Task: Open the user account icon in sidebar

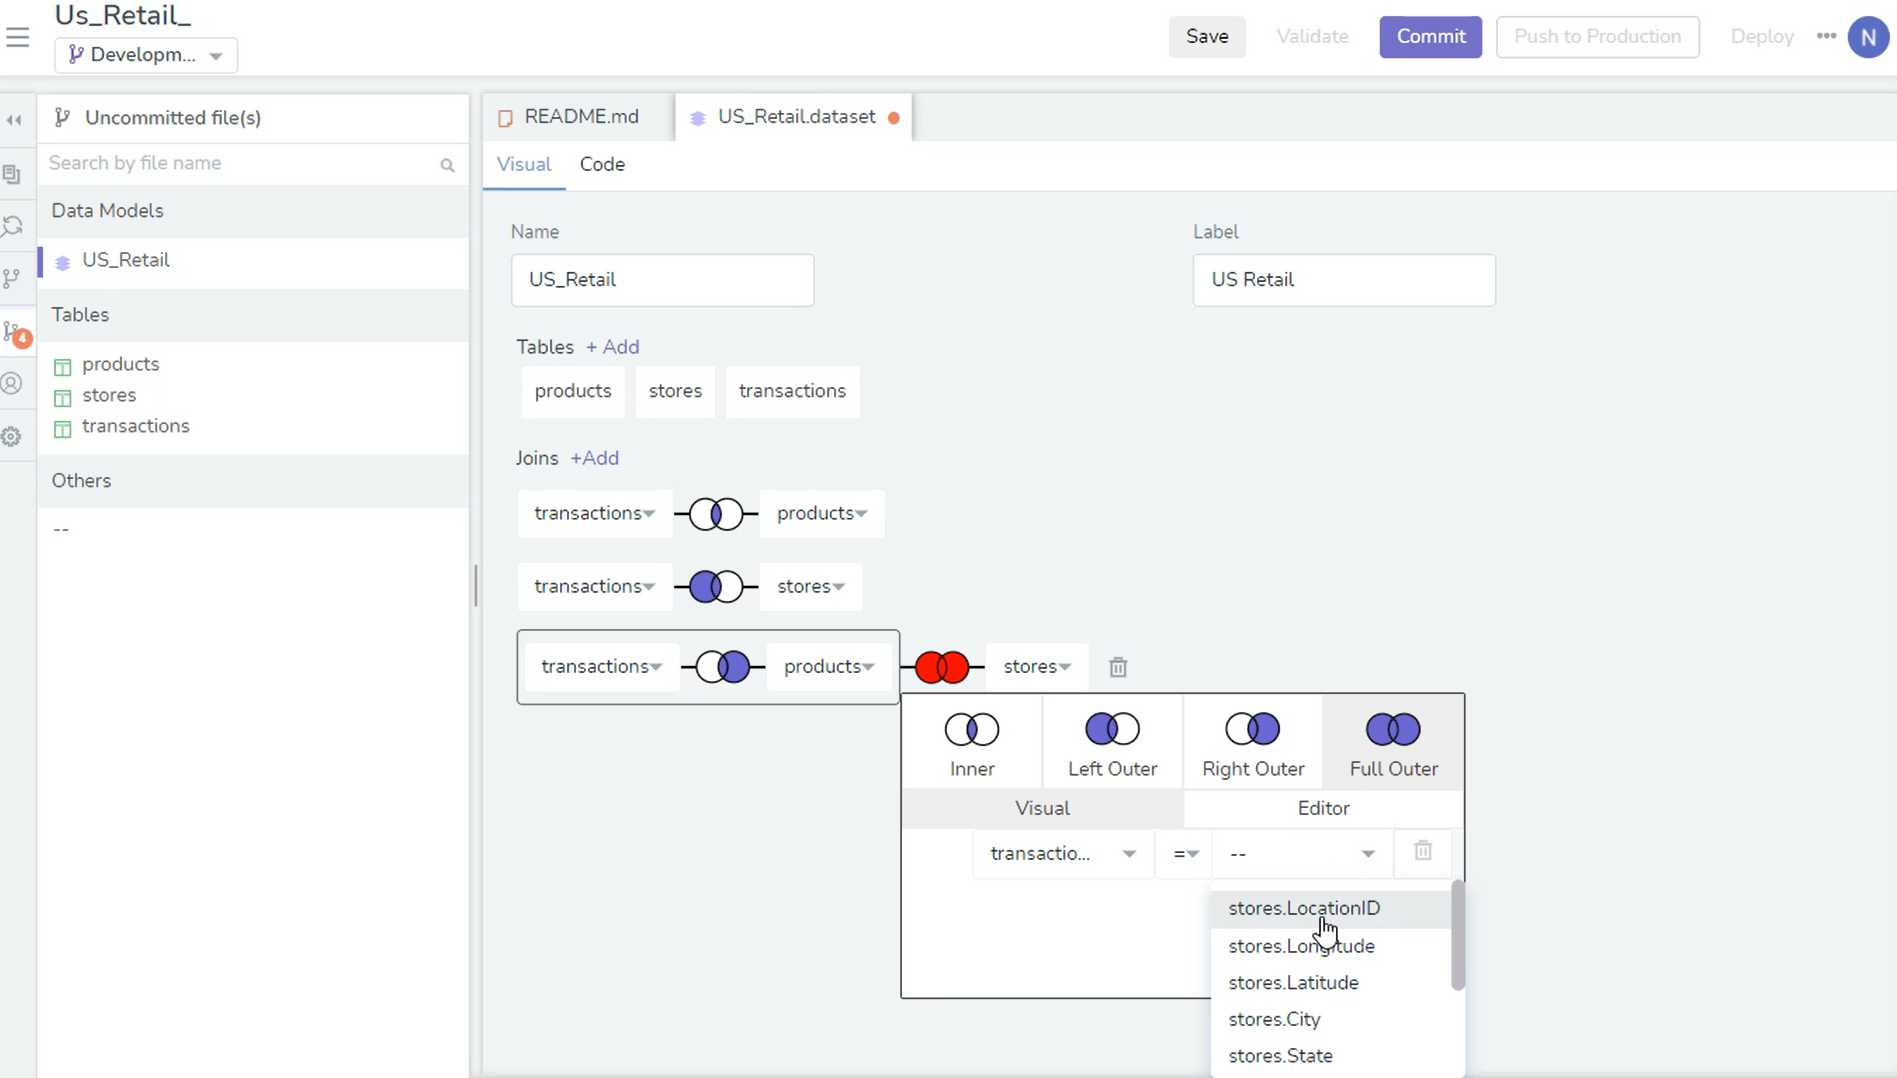Action: [x=11, y=383]
